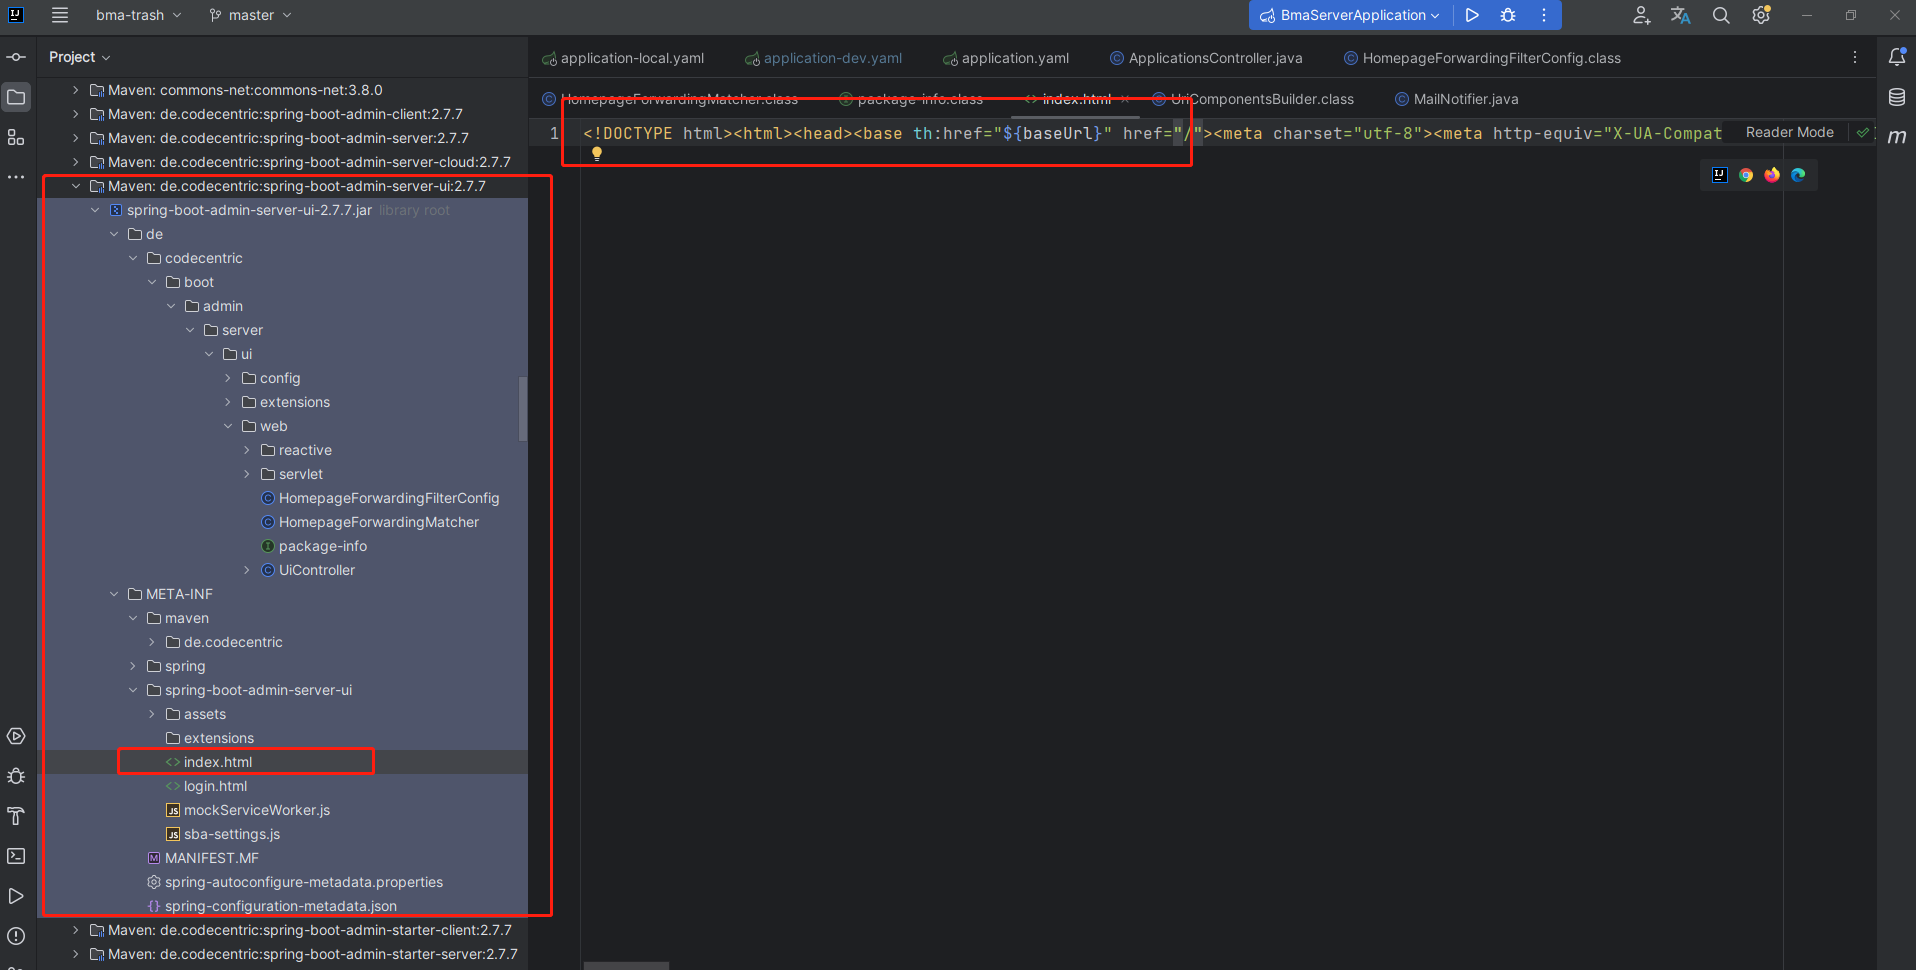Show more tool windows ellipsis
This screenshot has height=970, width=1916.
(16, 177)
